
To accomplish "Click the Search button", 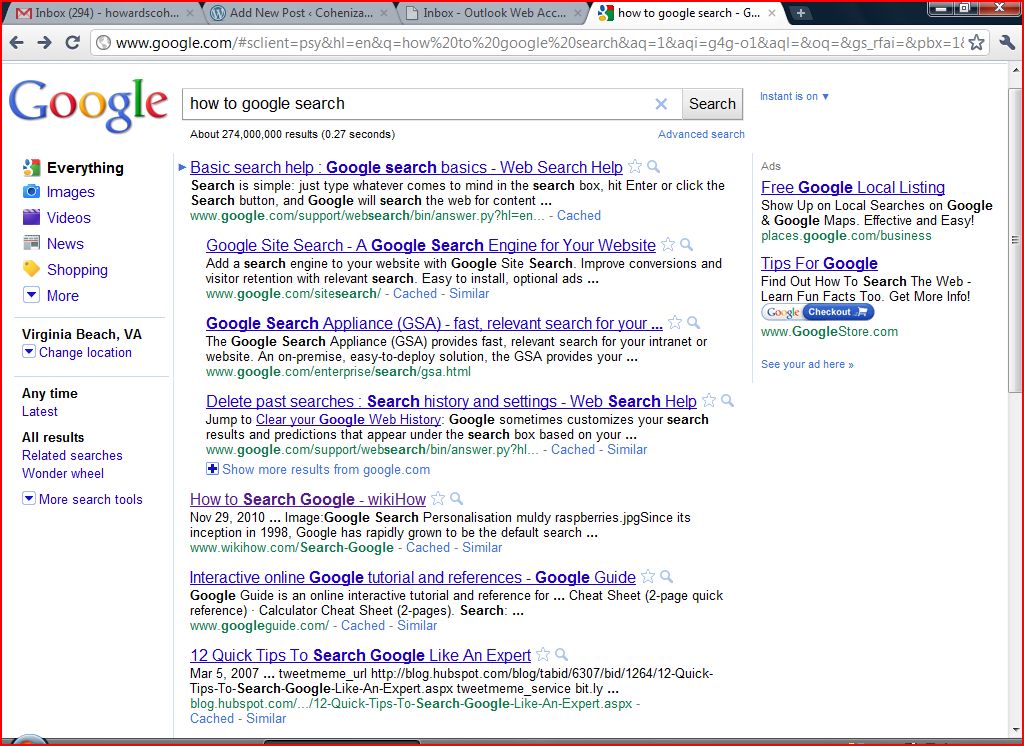I will (x=712, y=104).
